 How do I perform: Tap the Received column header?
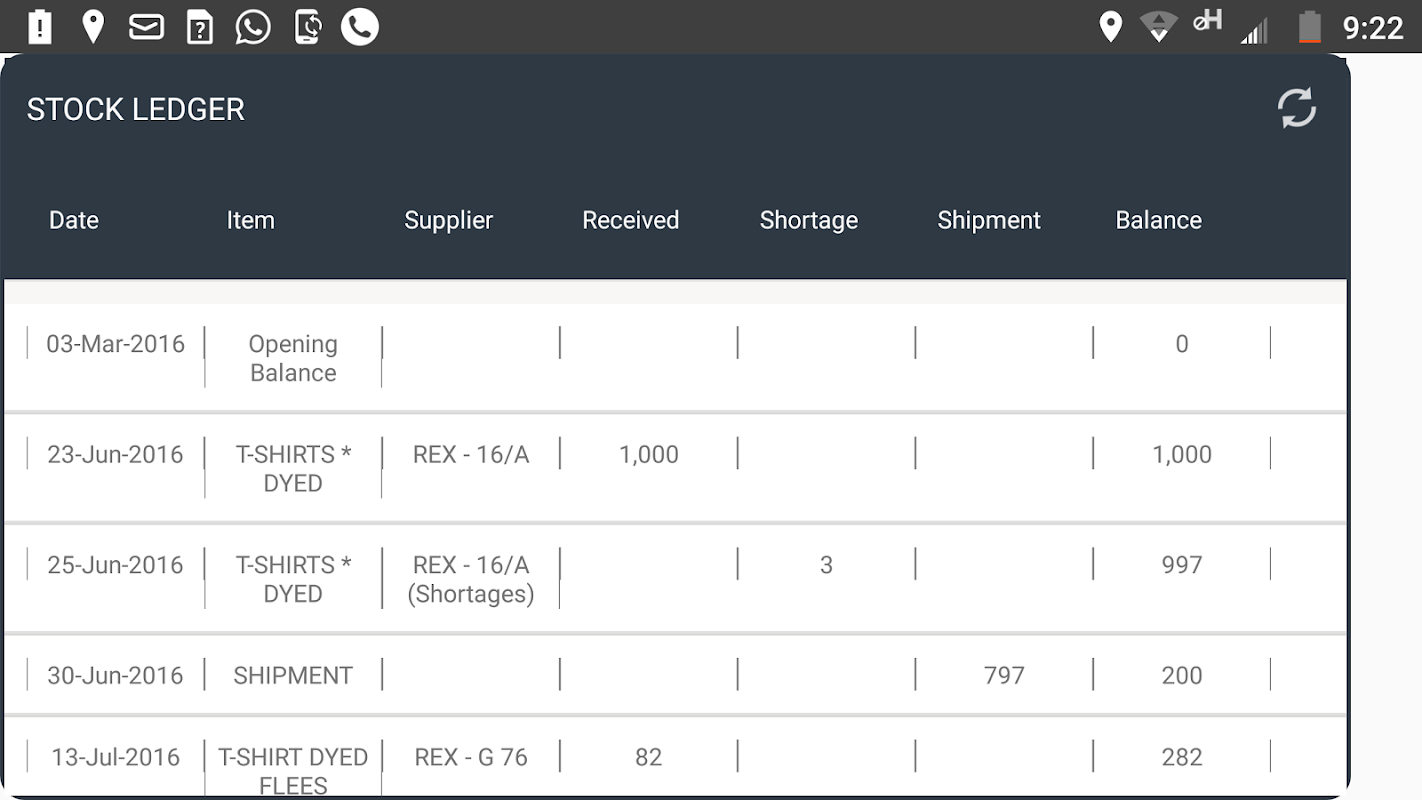[630, 220]
